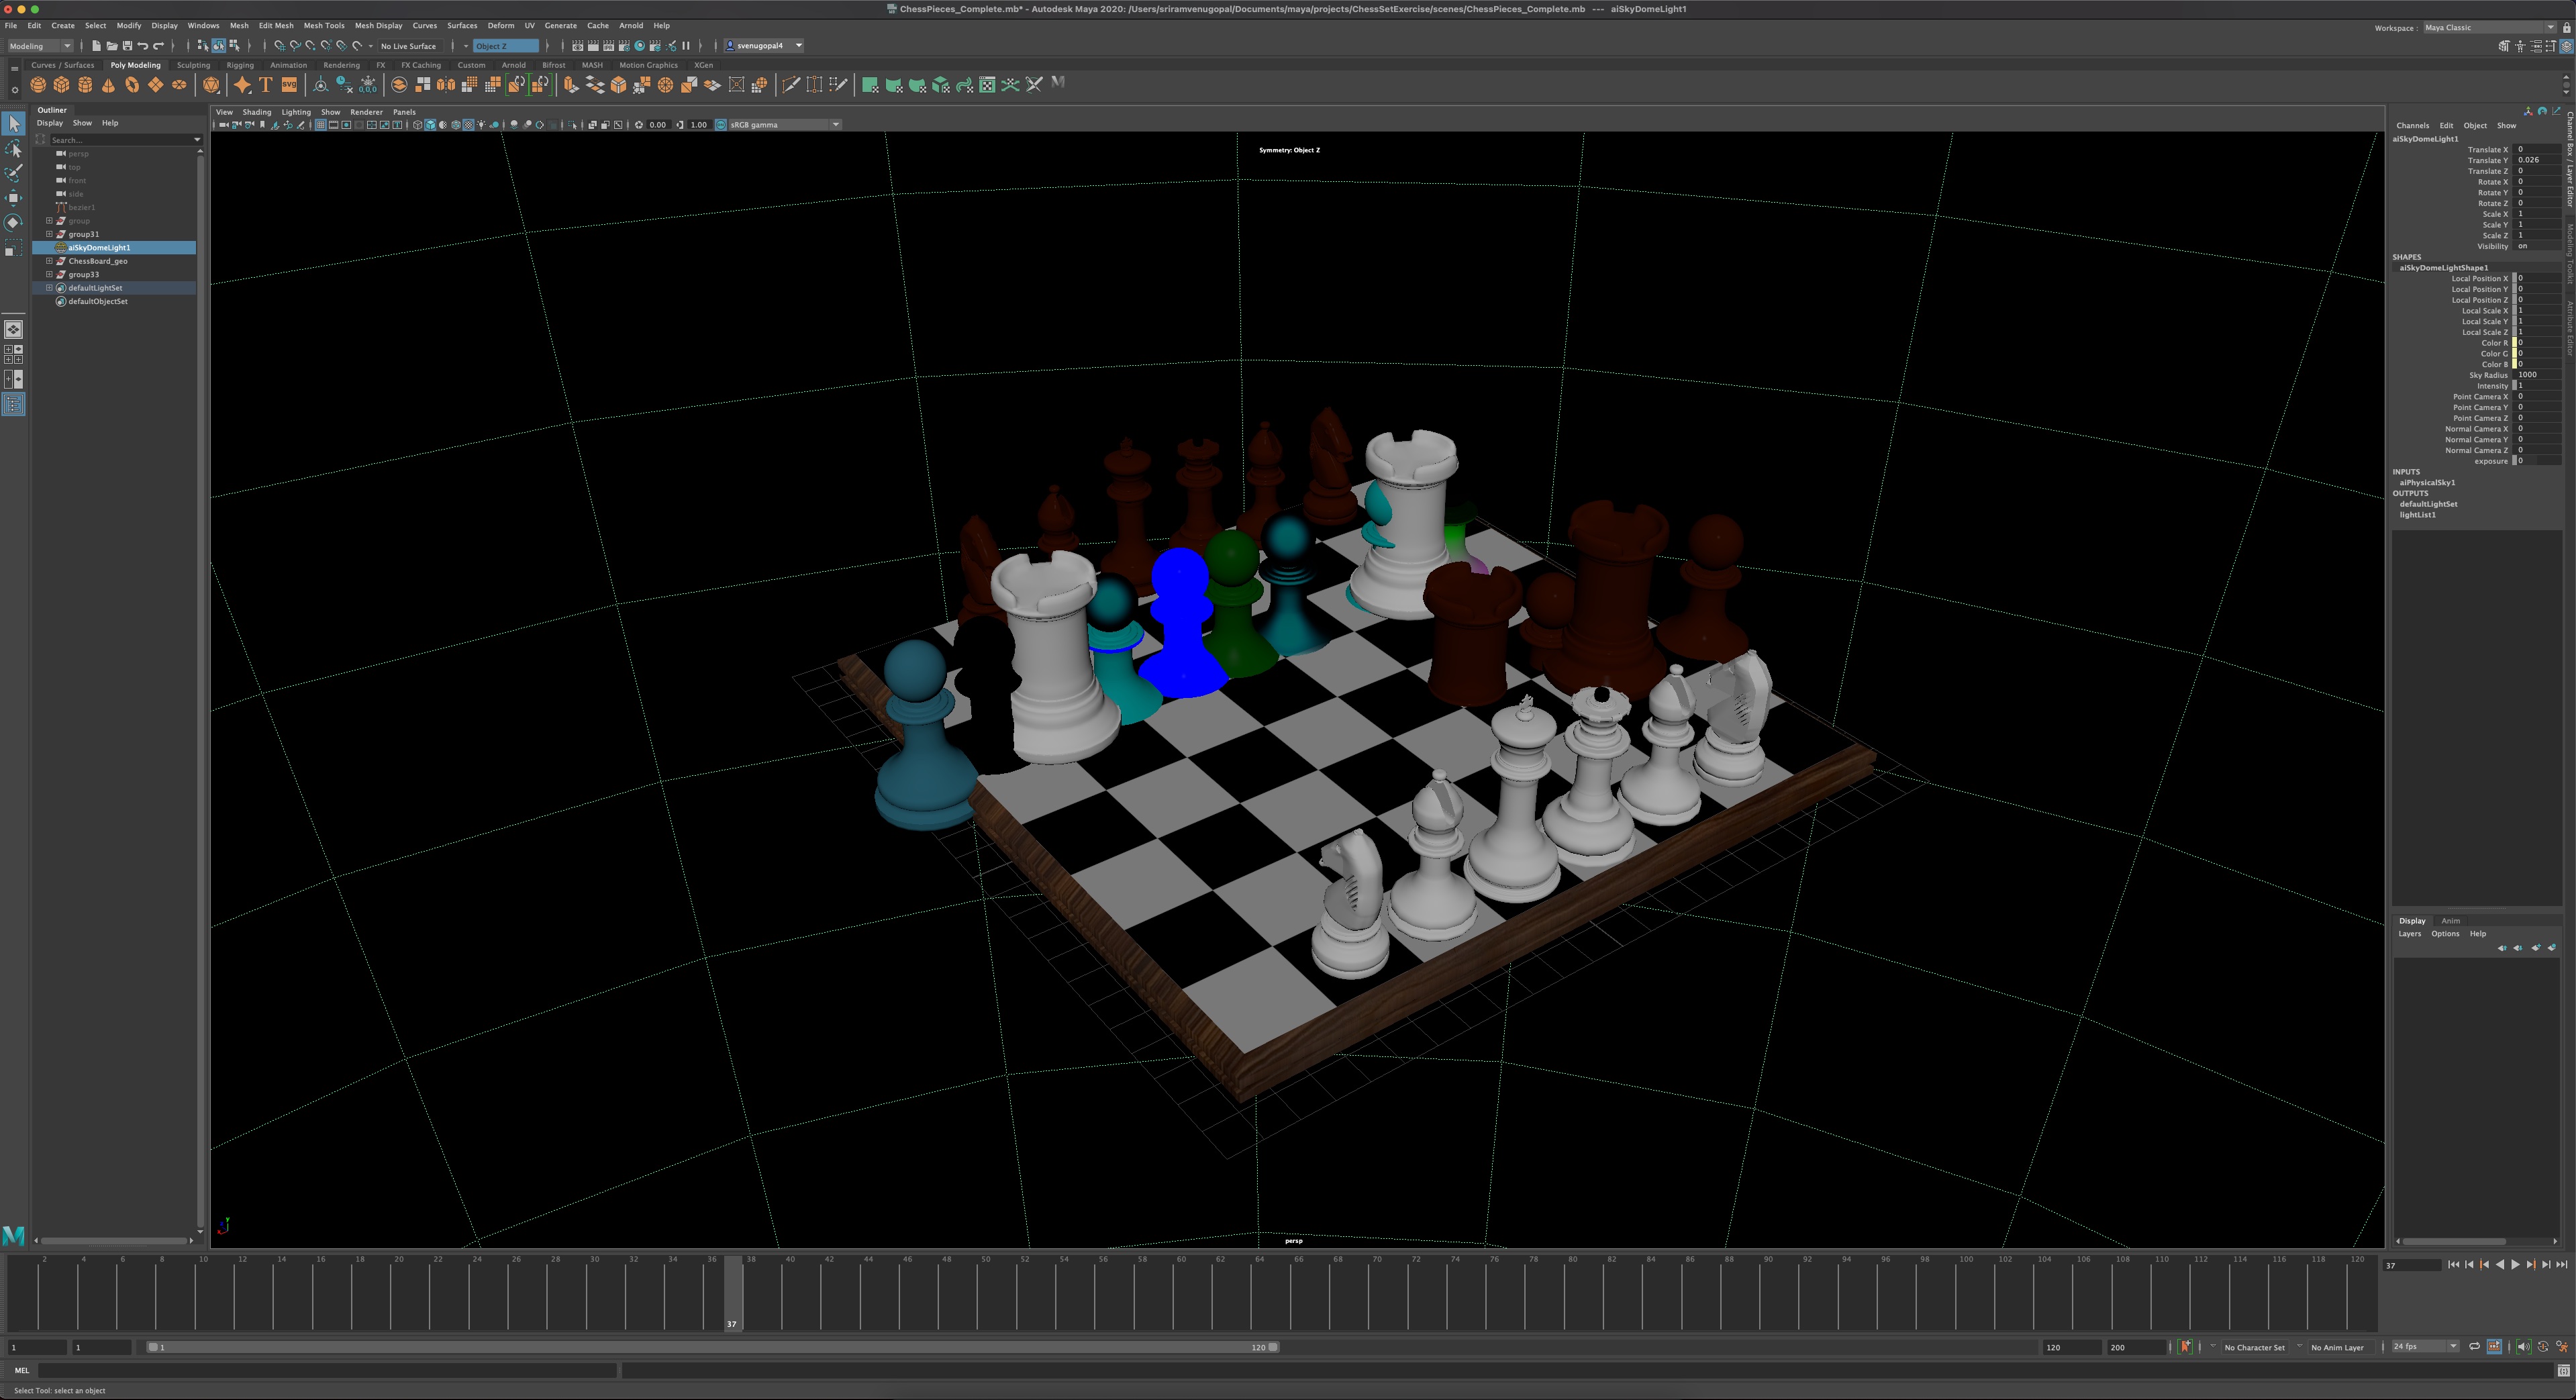Create a polygon cube from the Poly Modeling shelf
The height and width of the screenshot is (1400, 2576).
click(x=61, y=84)
